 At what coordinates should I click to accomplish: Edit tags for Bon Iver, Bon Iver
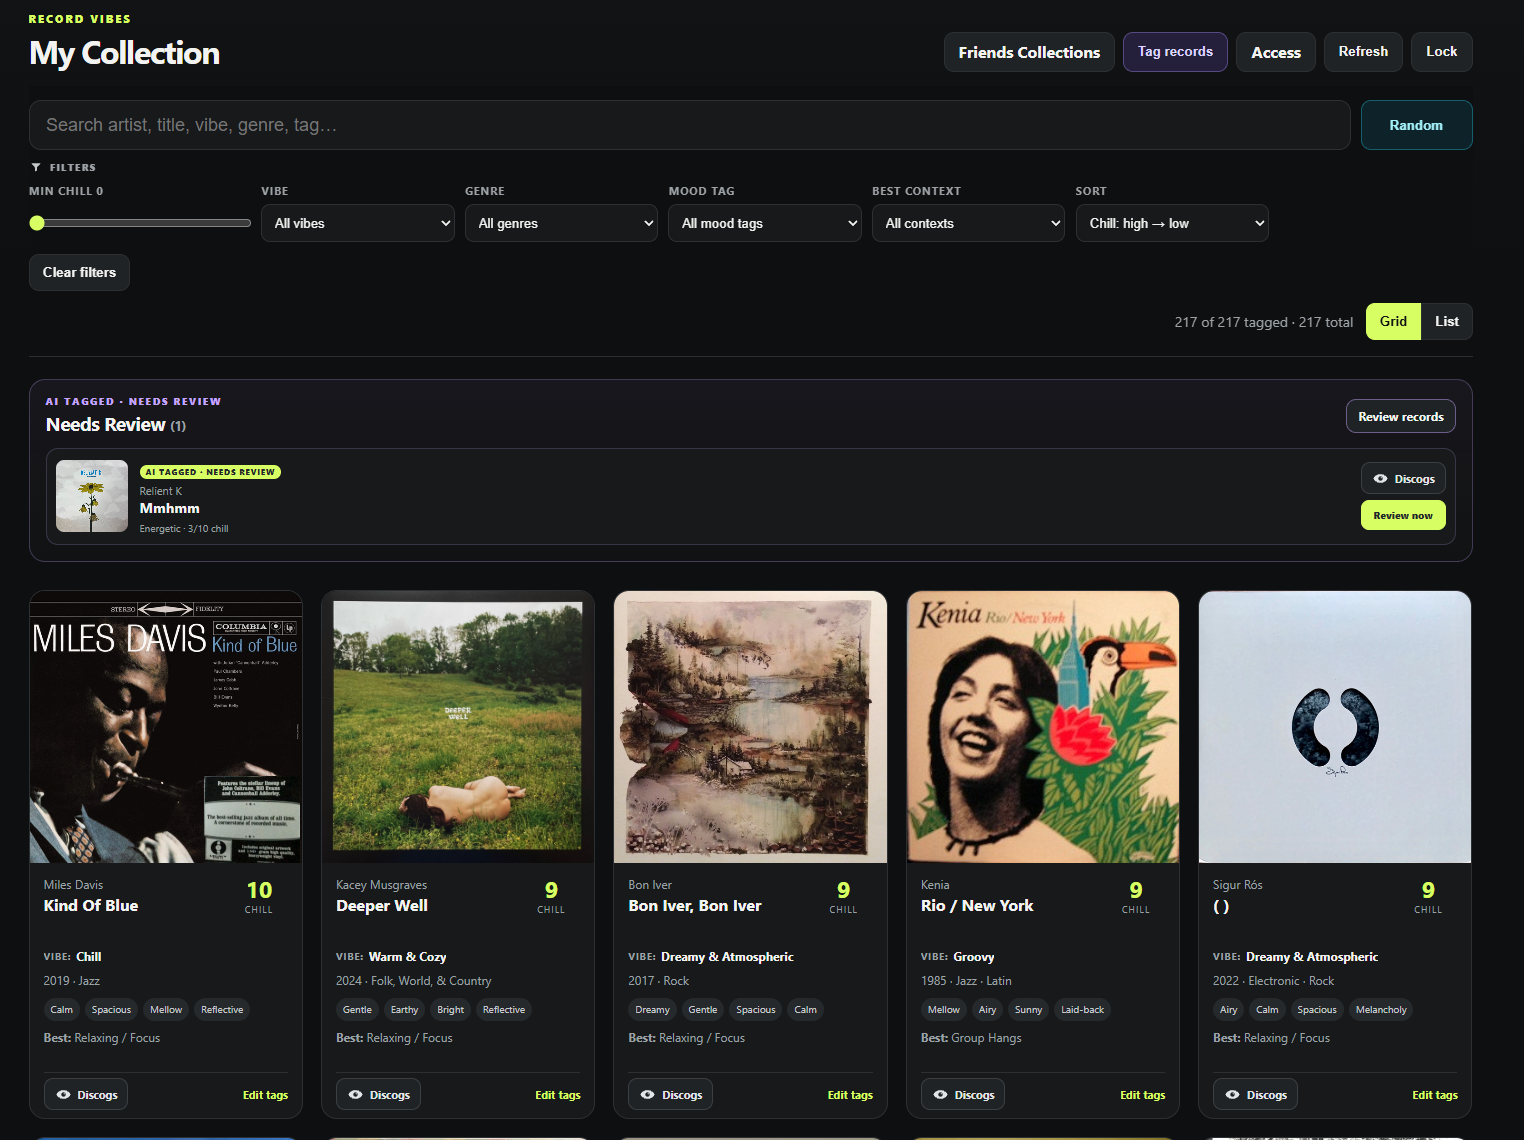[x=850, y=1095]
